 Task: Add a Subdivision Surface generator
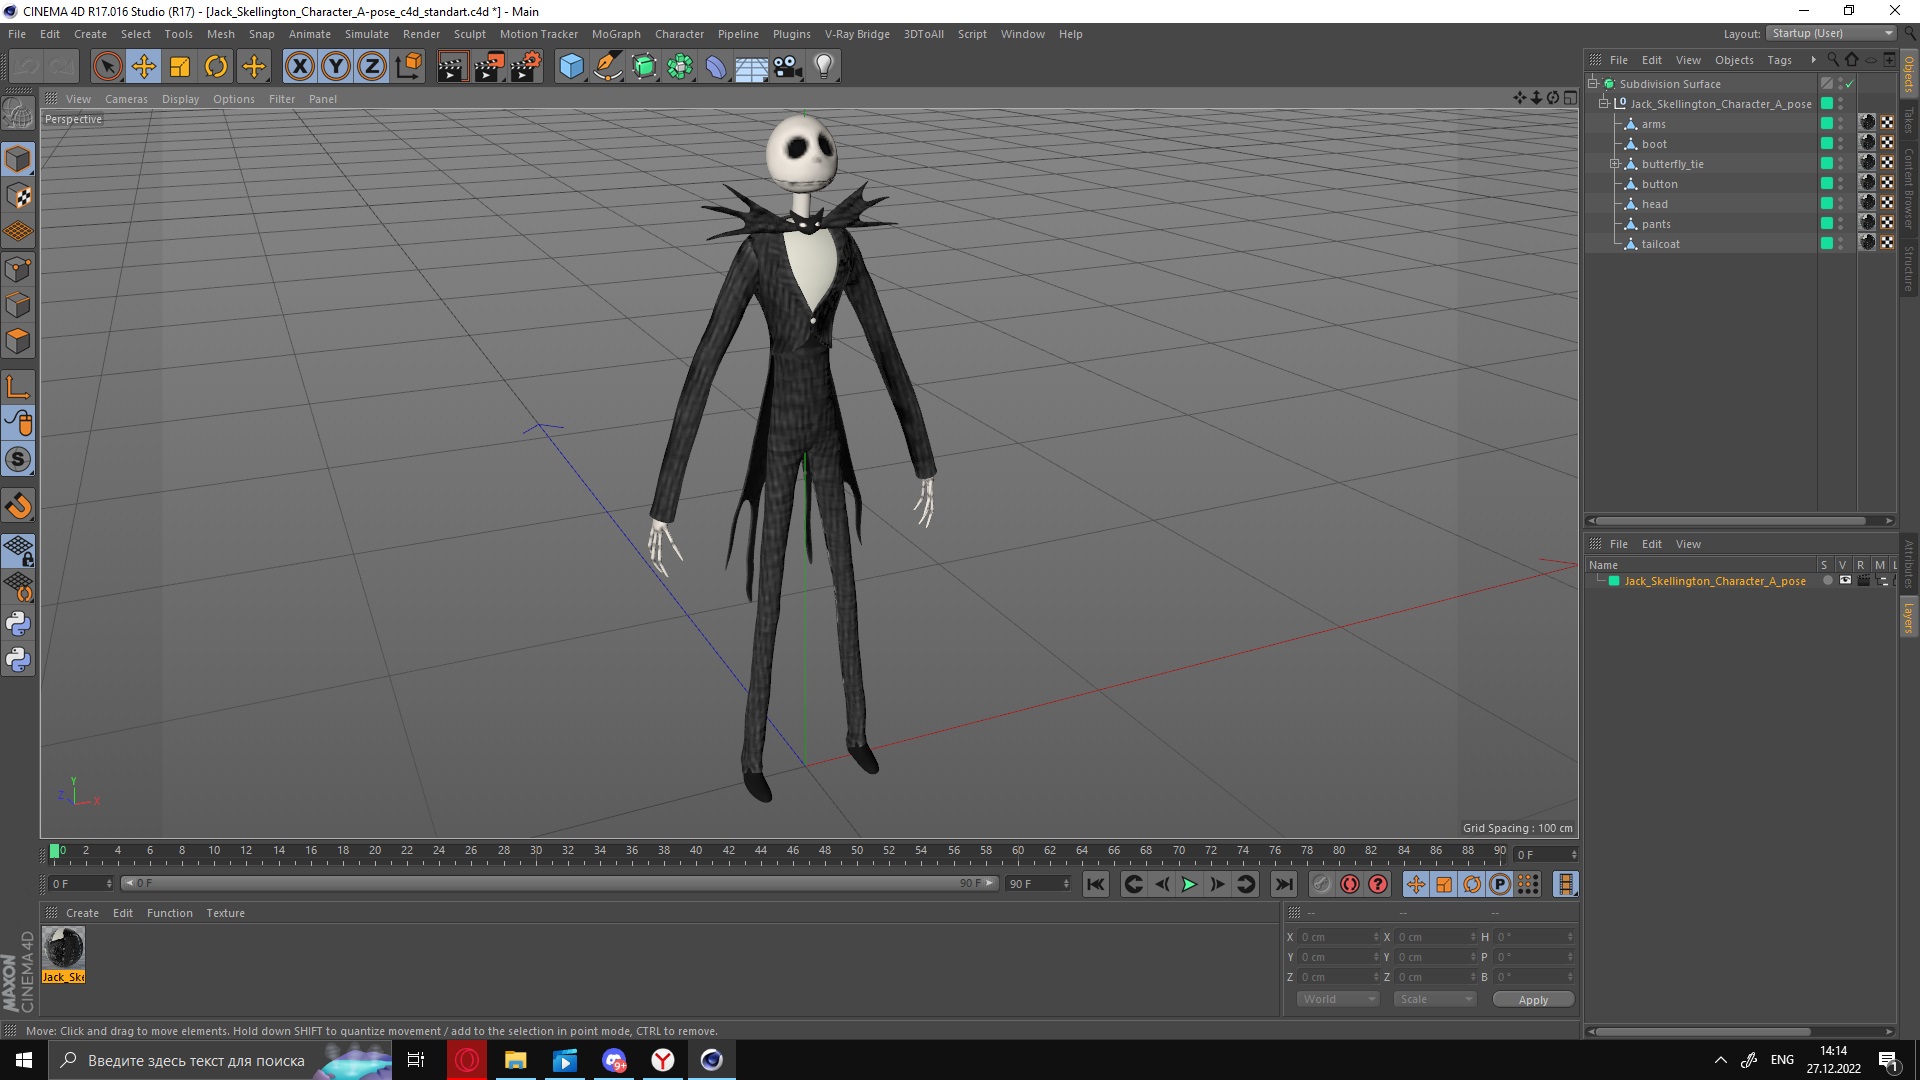pos(644,67)
